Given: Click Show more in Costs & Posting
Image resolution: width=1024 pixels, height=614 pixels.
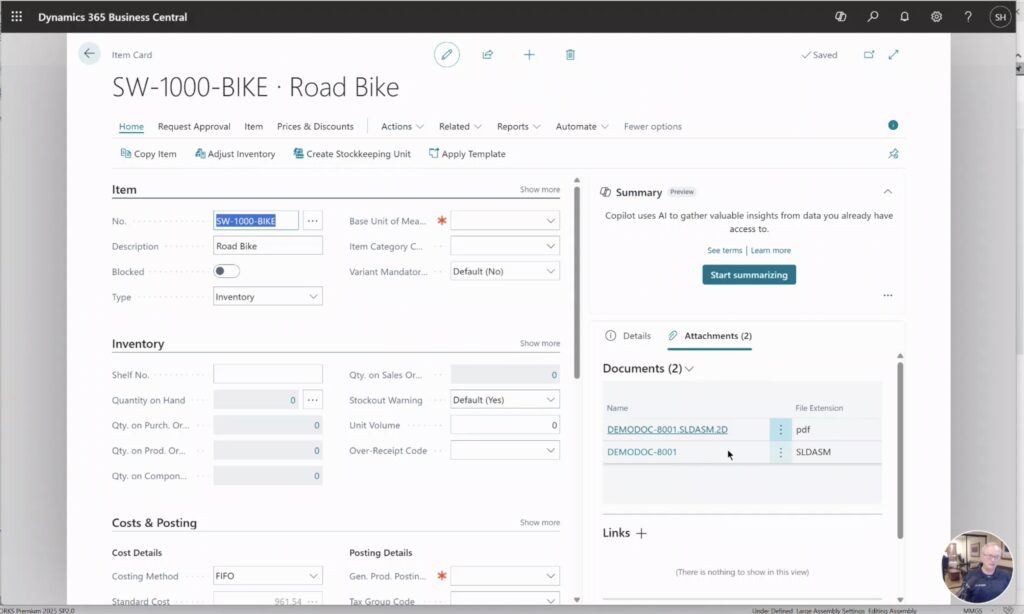Looking at the screenshot, I should point(539,523).
